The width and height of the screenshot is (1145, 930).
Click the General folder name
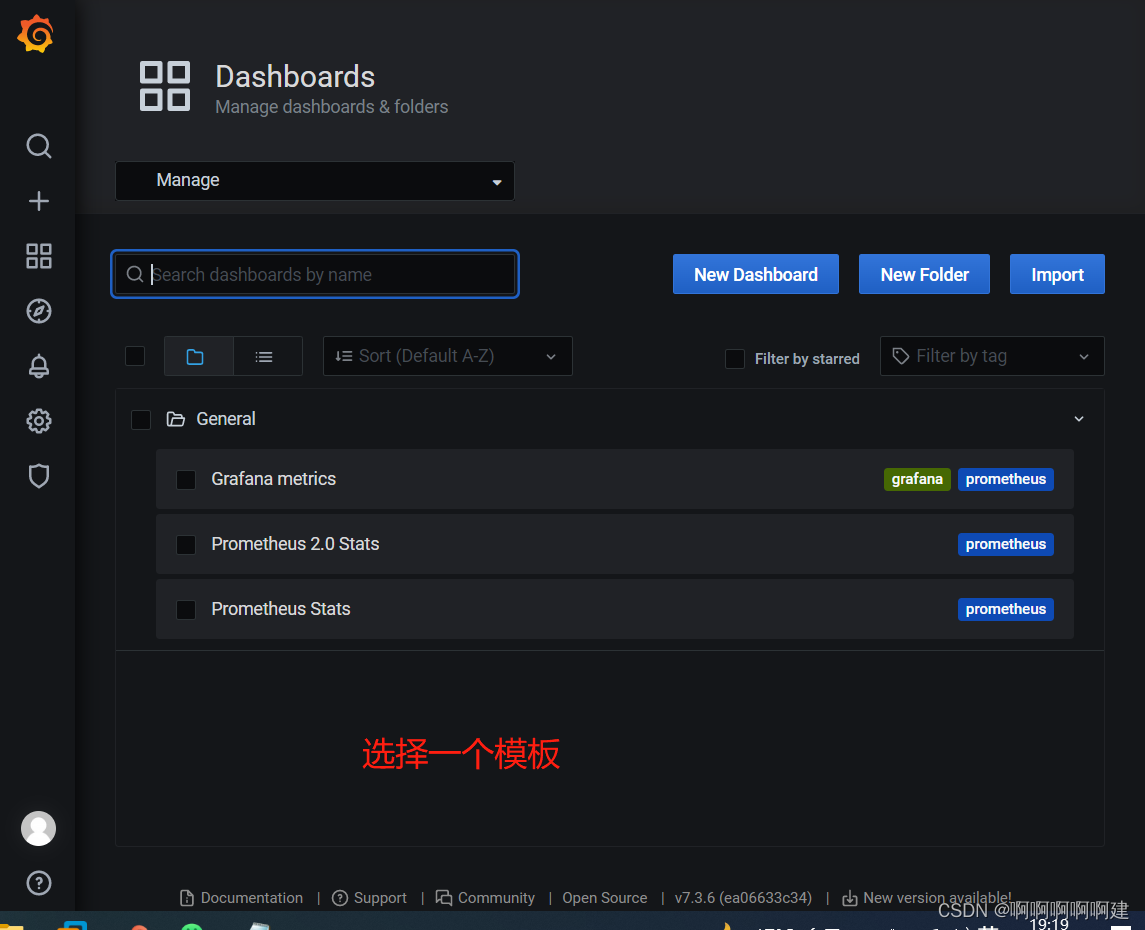pos(226,419)
